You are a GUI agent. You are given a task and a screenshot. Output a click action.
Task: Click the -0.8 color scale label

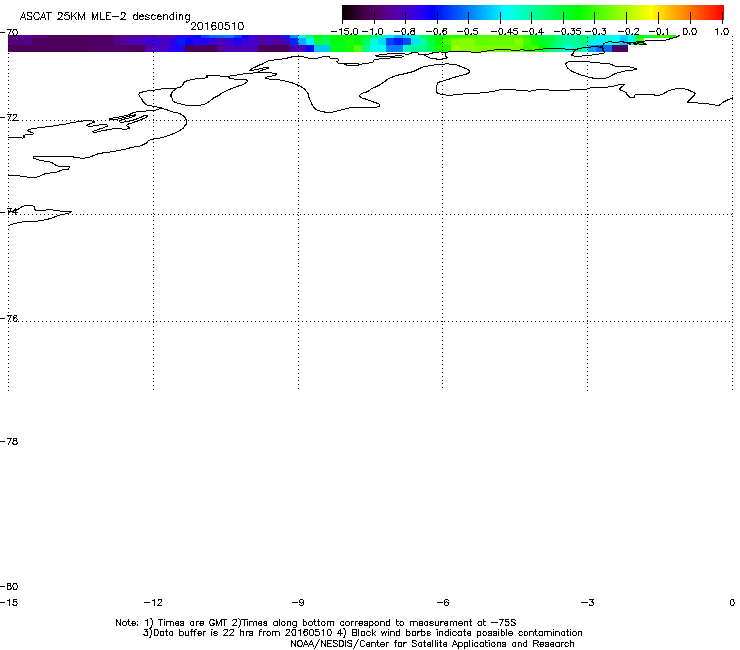[404, 32]
